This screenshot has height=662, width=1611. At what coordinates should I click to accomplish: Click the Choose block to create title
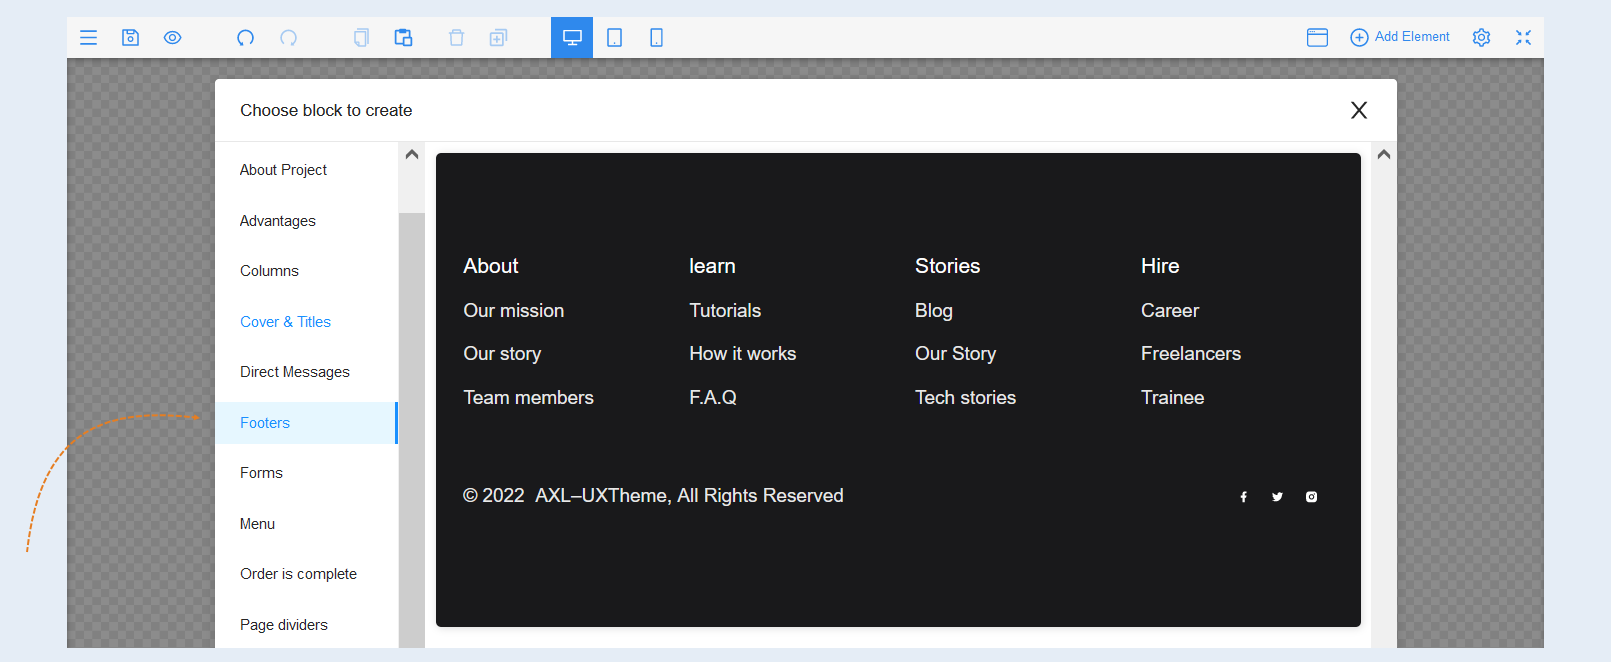pyautogui.click(x=326, y=110)
